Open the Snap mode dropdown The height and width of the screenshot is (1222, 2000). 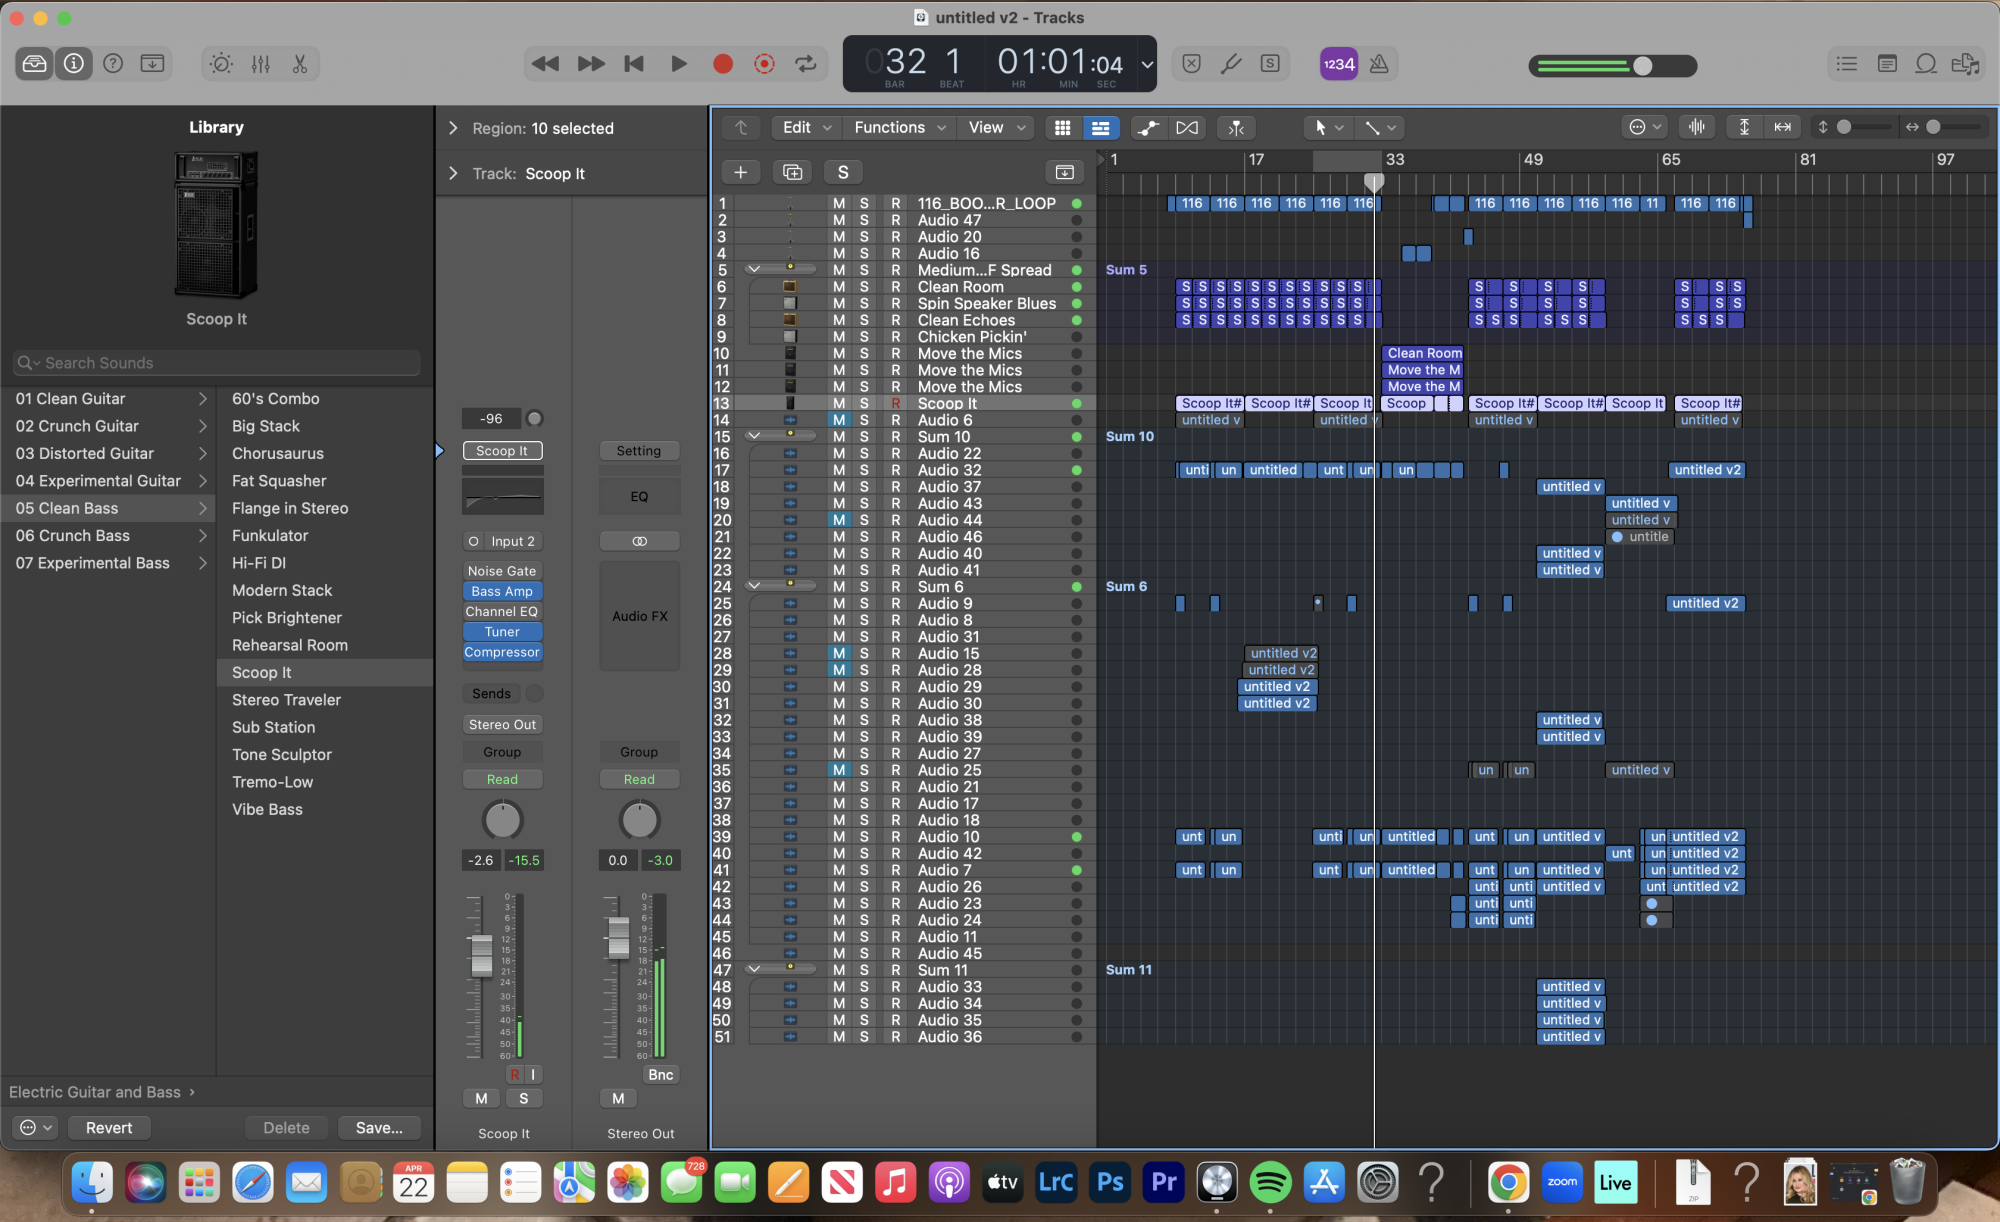(x=1645, y=127)
